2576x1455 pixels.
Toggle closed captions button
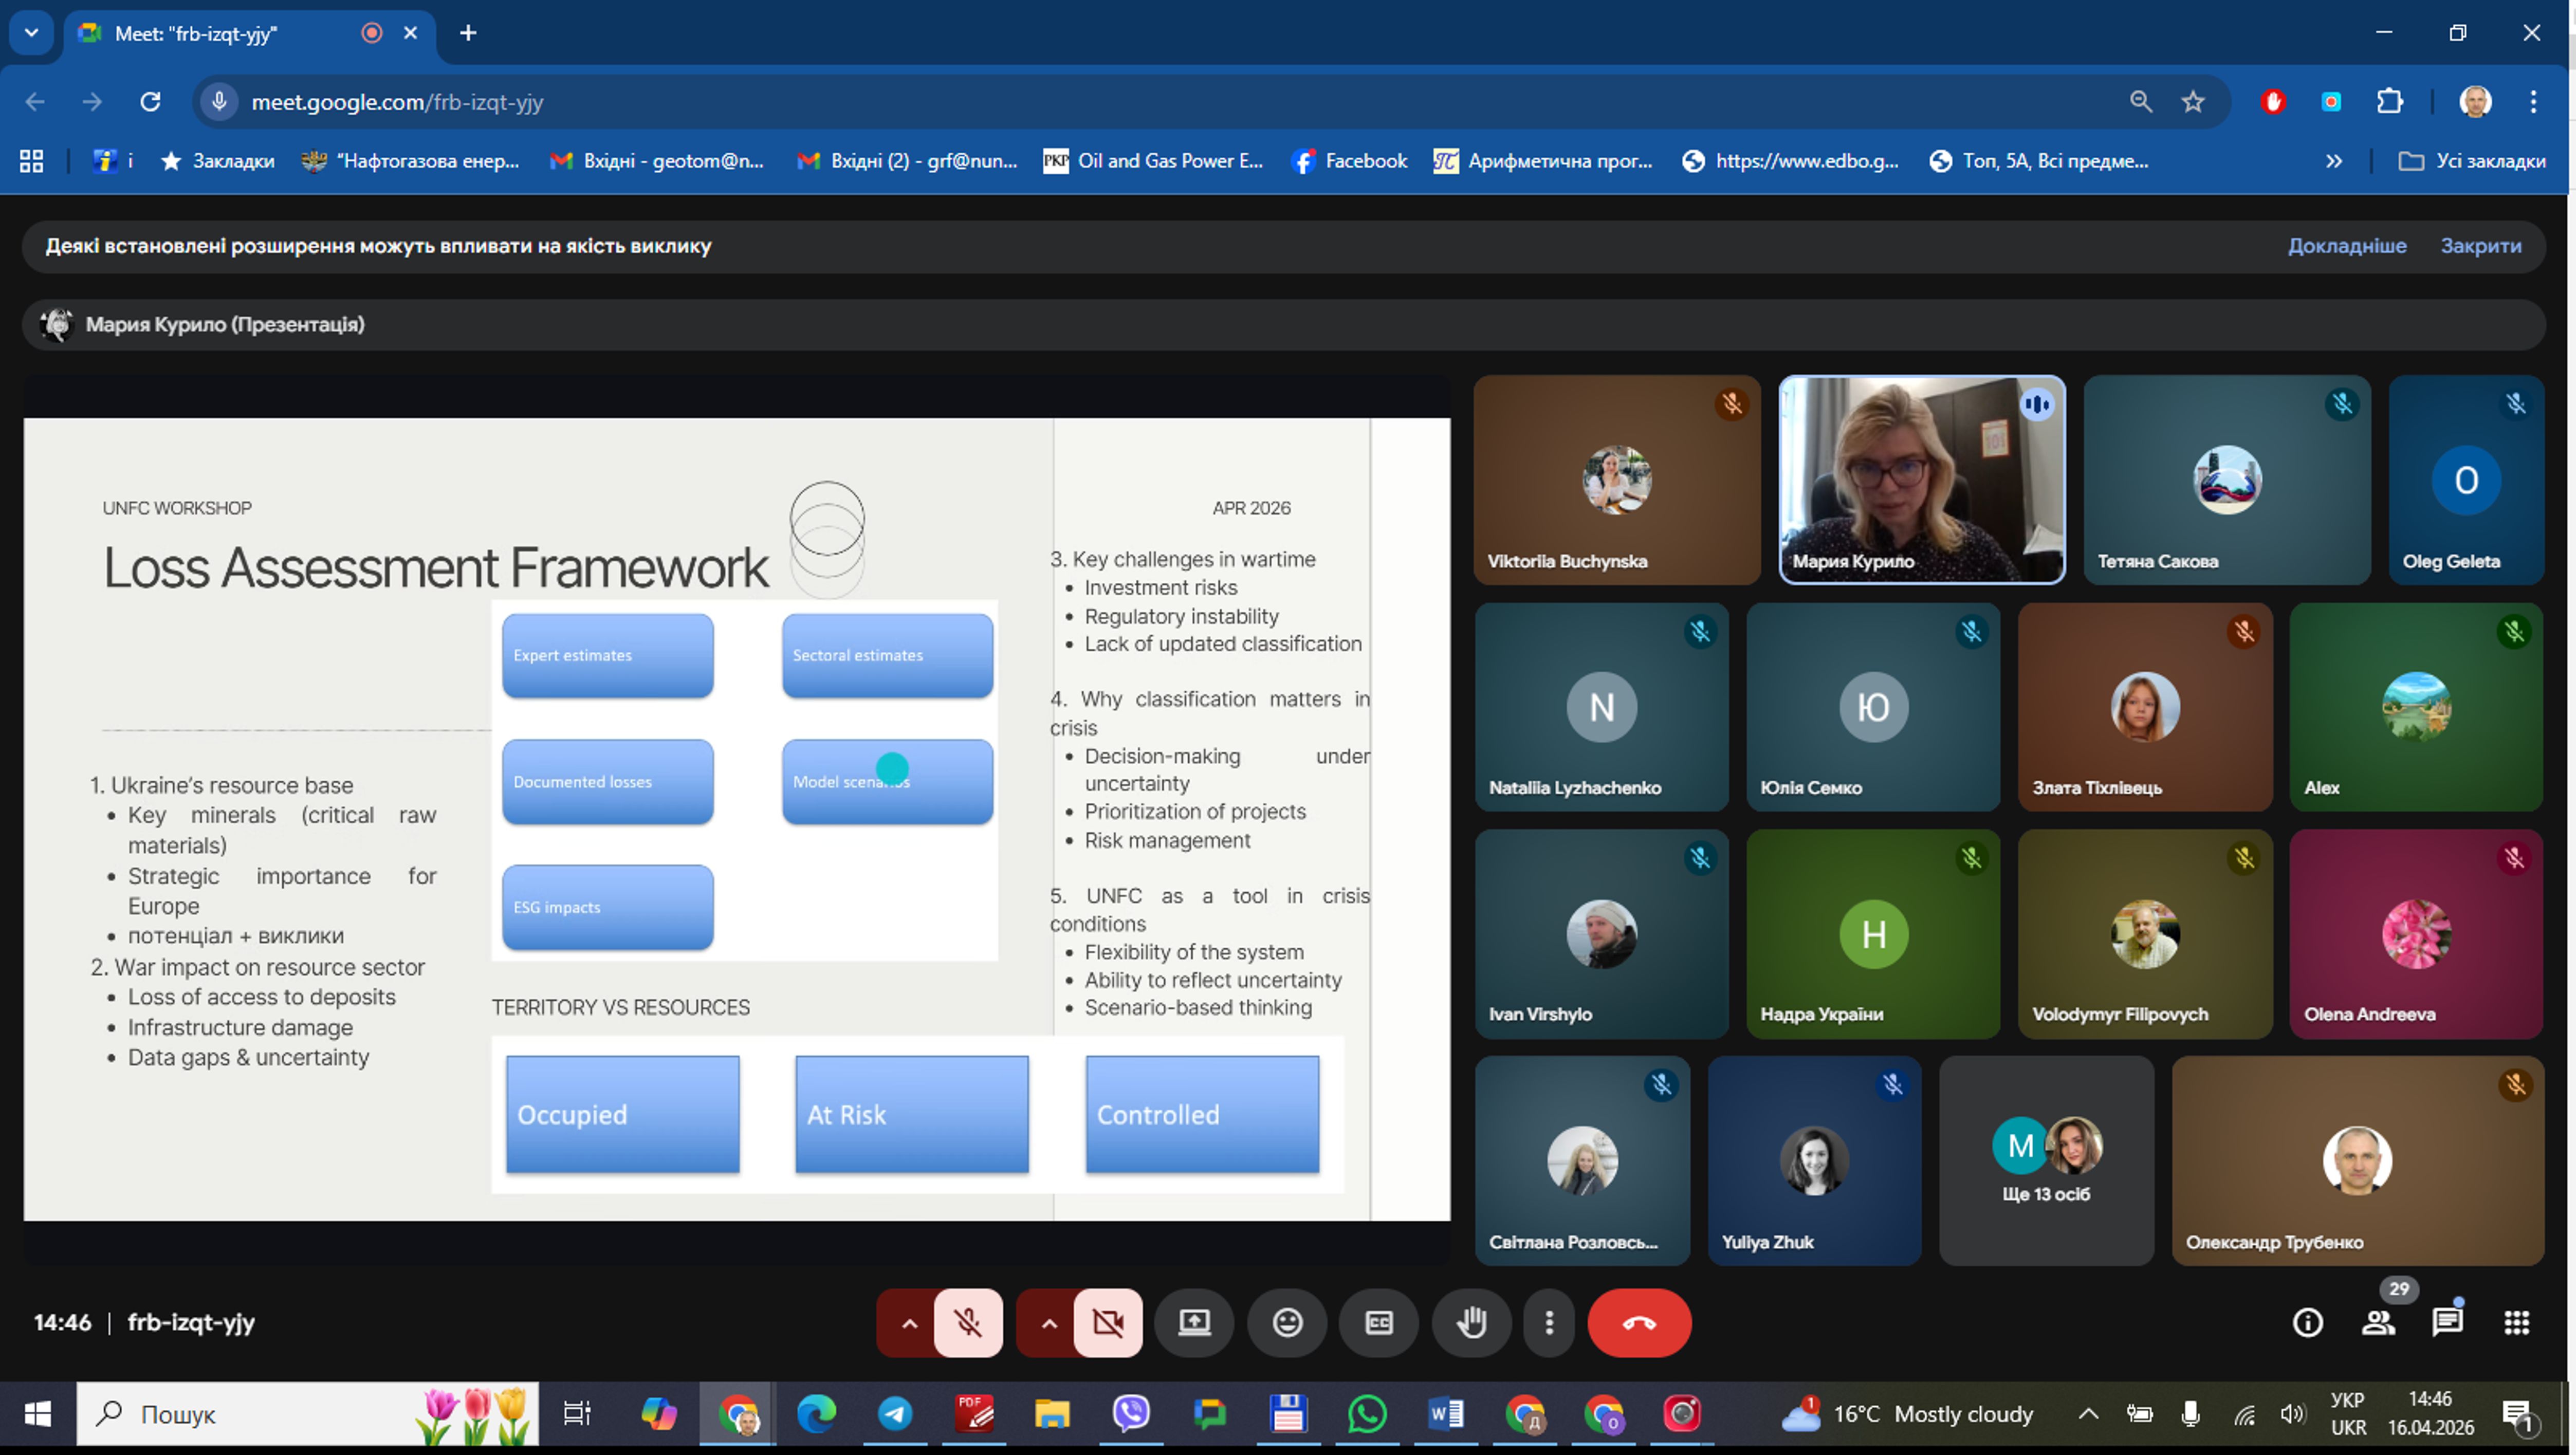(1379, 1322)
